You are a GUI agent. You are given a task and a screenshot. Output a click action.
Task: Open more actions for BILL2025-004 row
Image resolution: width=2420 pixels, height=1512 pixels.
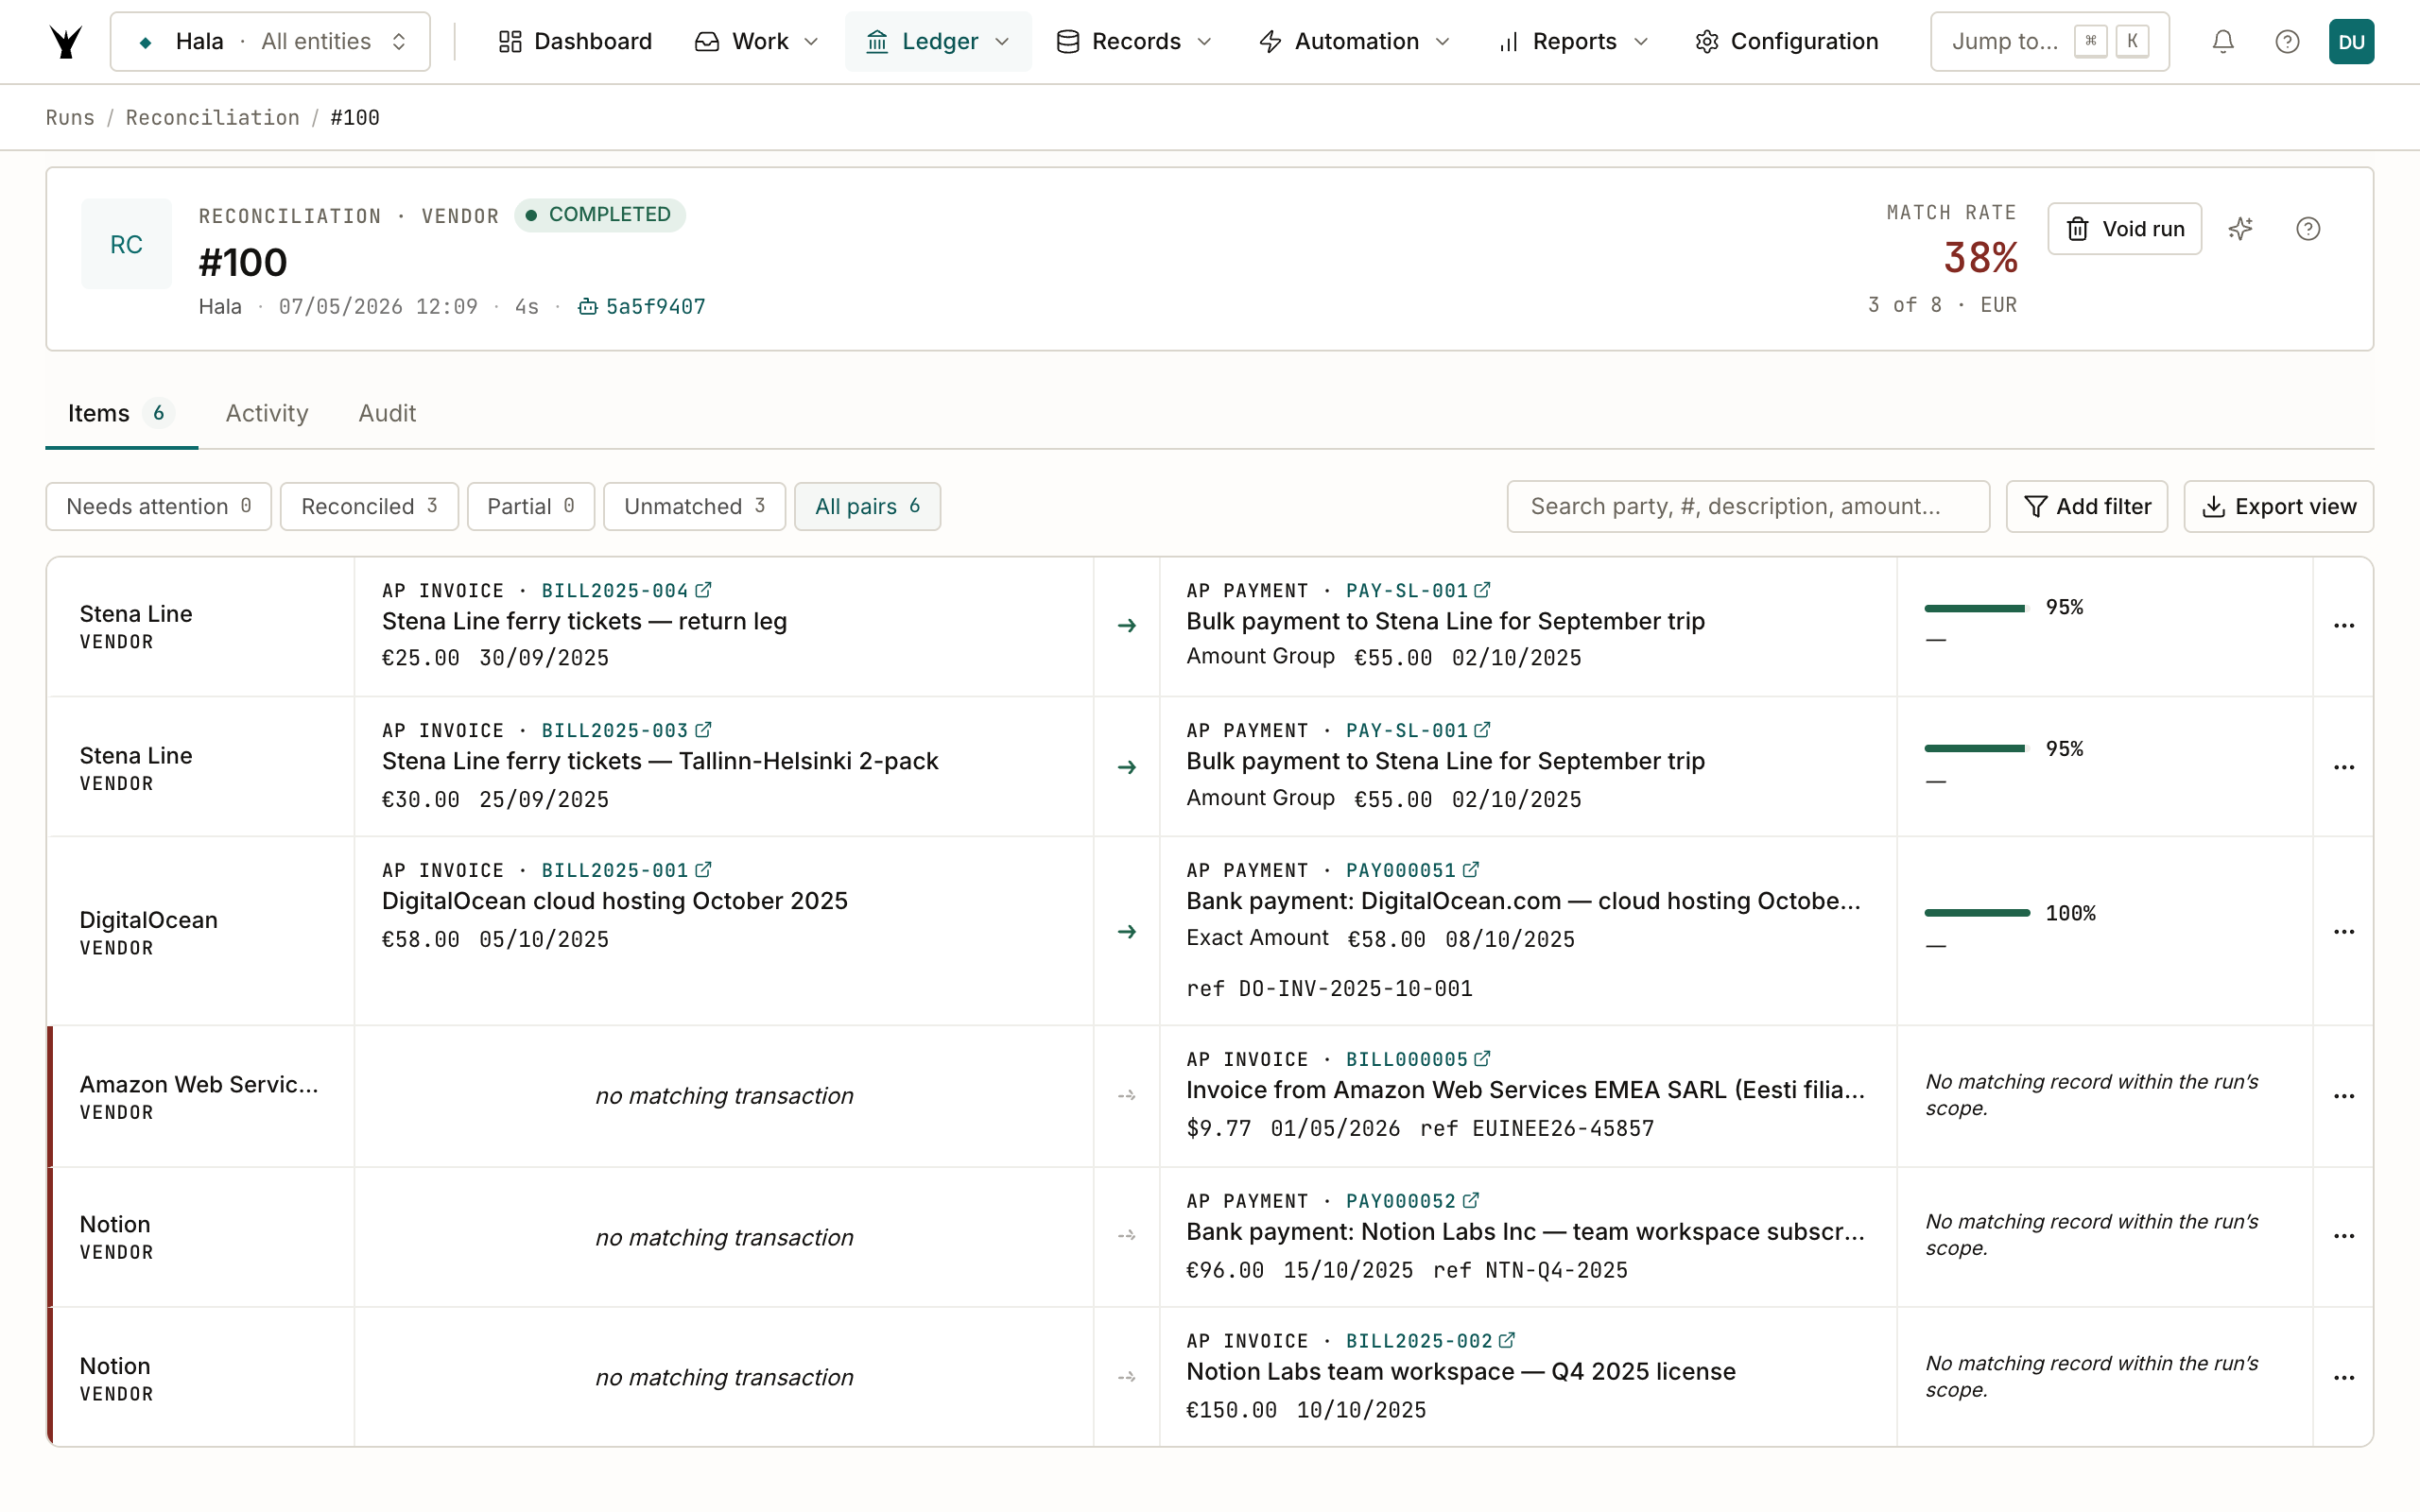pyautogui.click(x=2344, y=626)
